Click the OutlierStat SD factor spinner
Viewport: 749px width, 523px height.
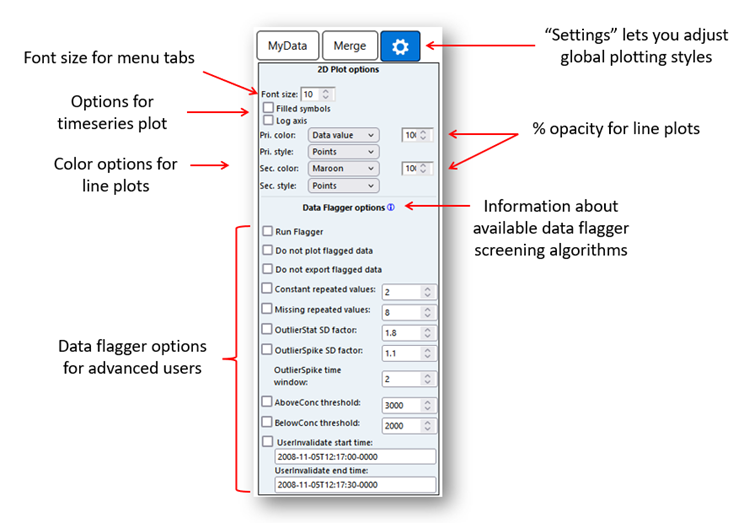(408, 331)
